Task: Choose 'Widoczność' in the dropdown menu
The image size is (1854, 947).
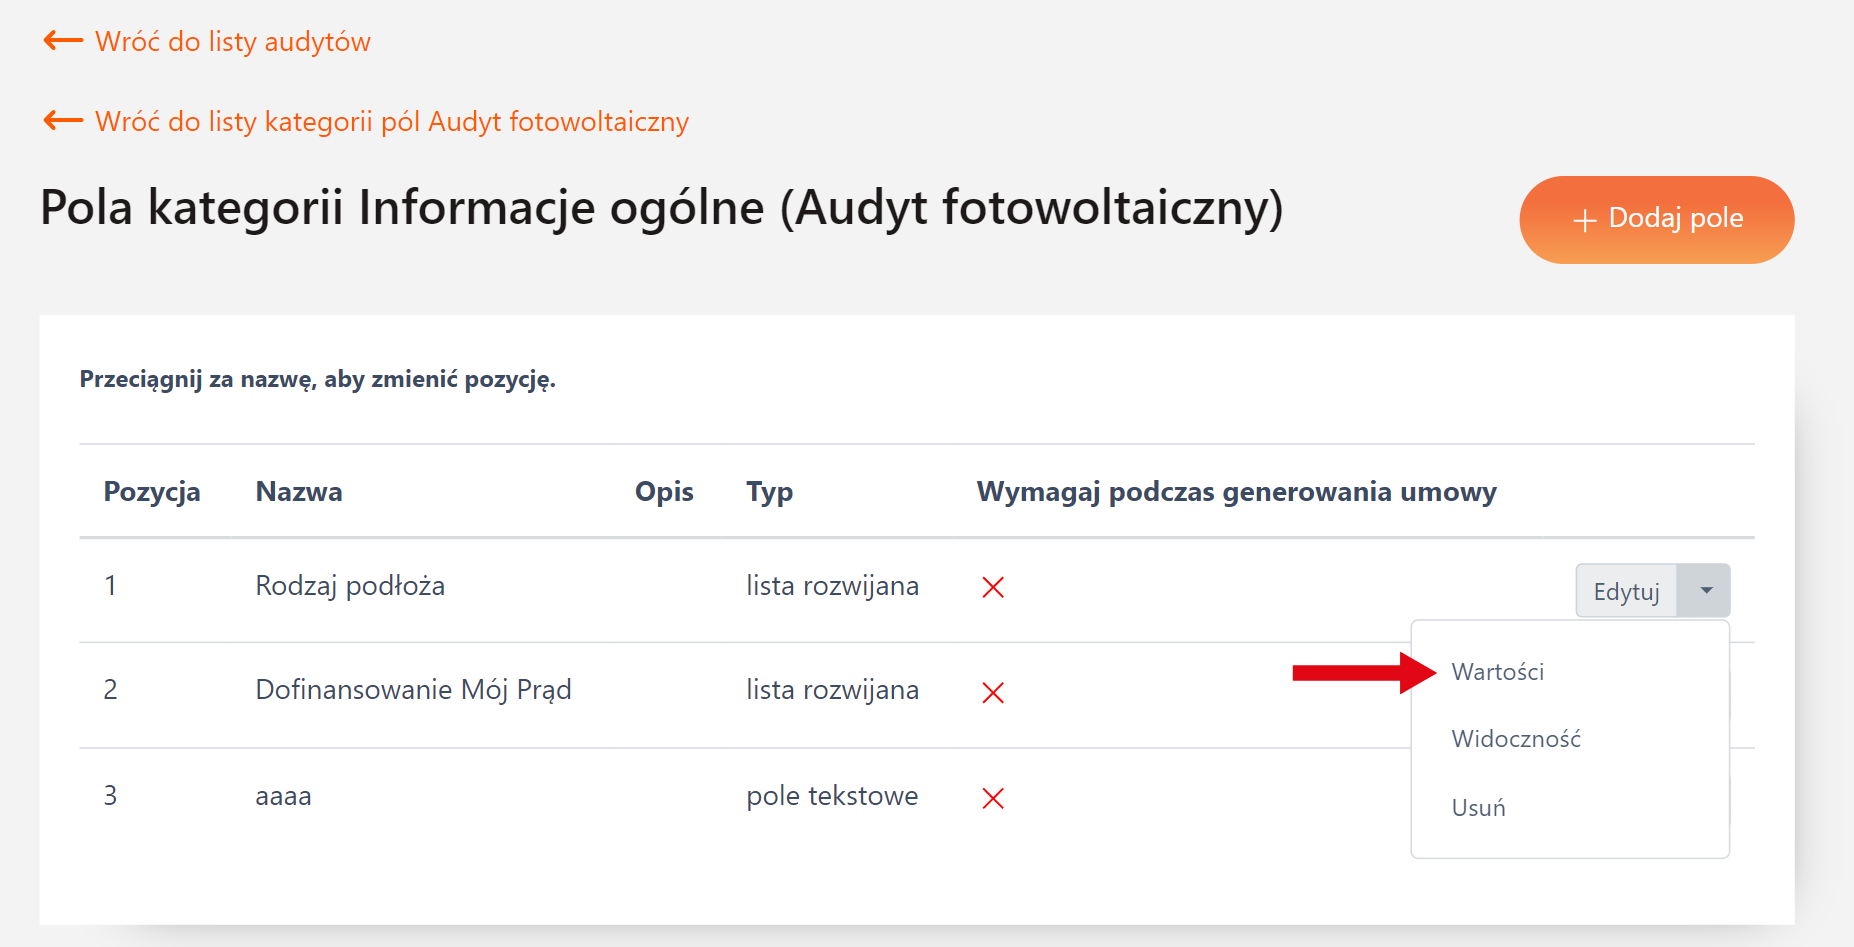Action: point(1515,739)
